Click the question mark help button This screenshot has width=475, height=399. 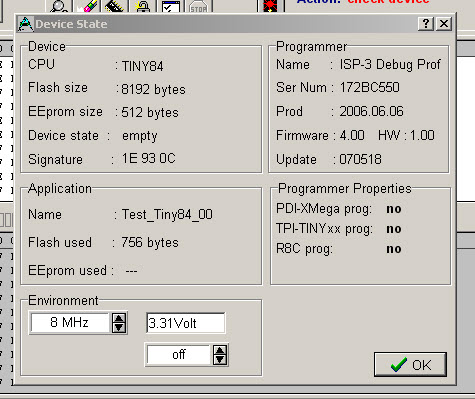(x=426, y=24)
